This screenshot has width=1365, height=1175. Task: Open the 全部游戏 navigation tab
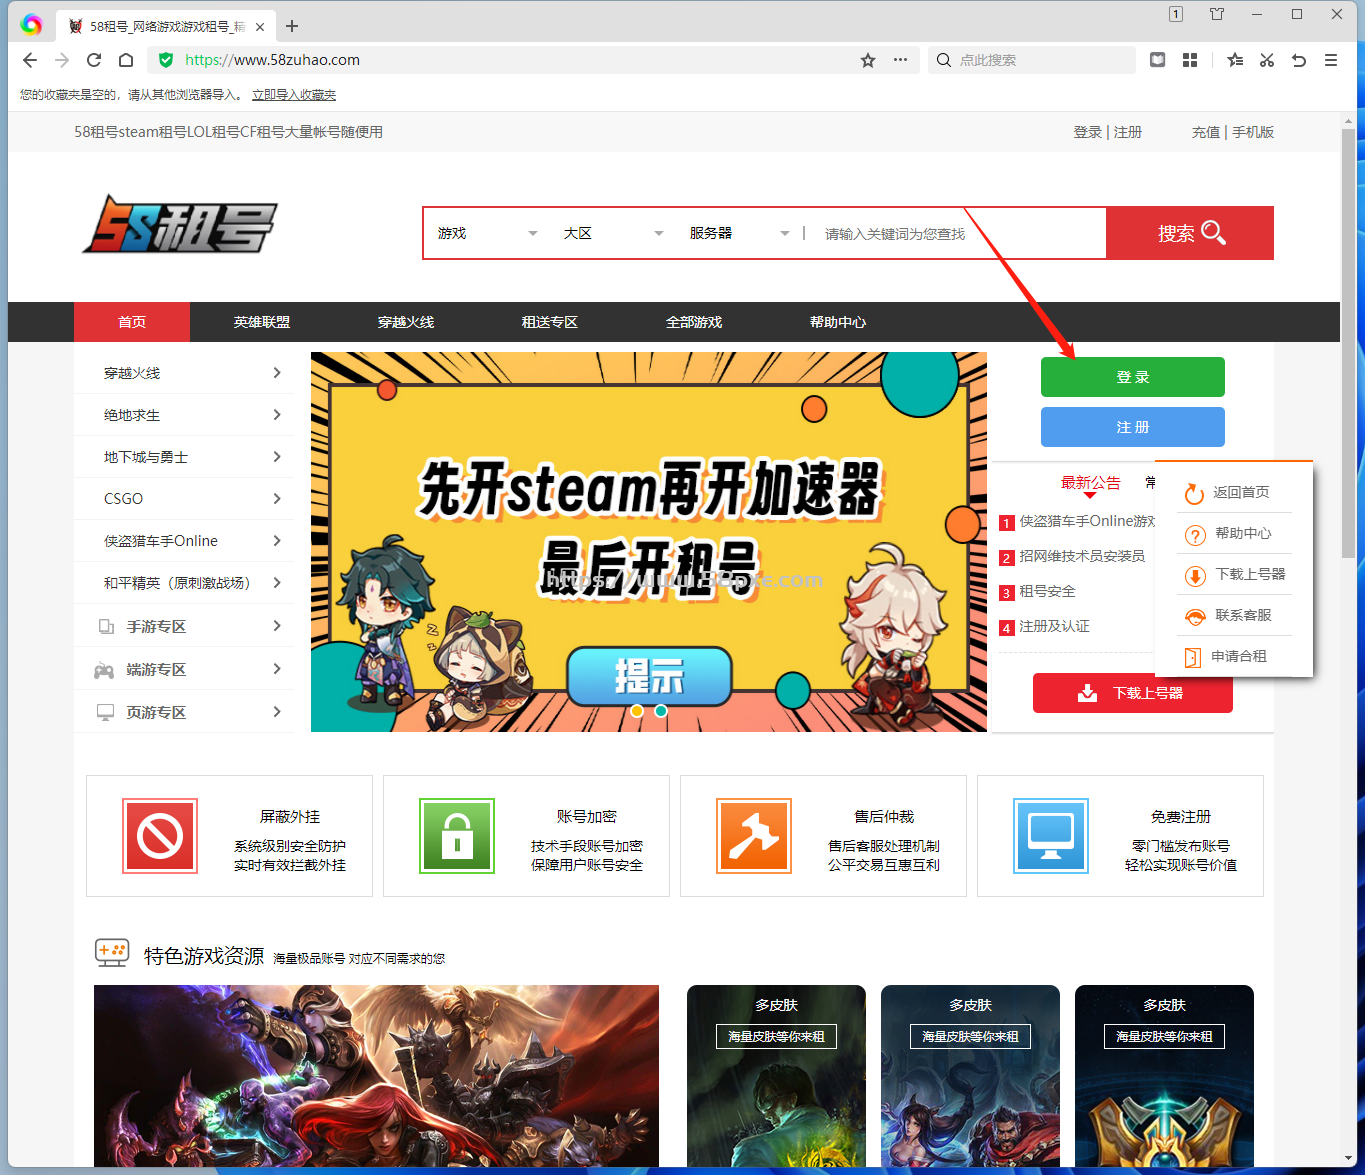click(694, 322)
